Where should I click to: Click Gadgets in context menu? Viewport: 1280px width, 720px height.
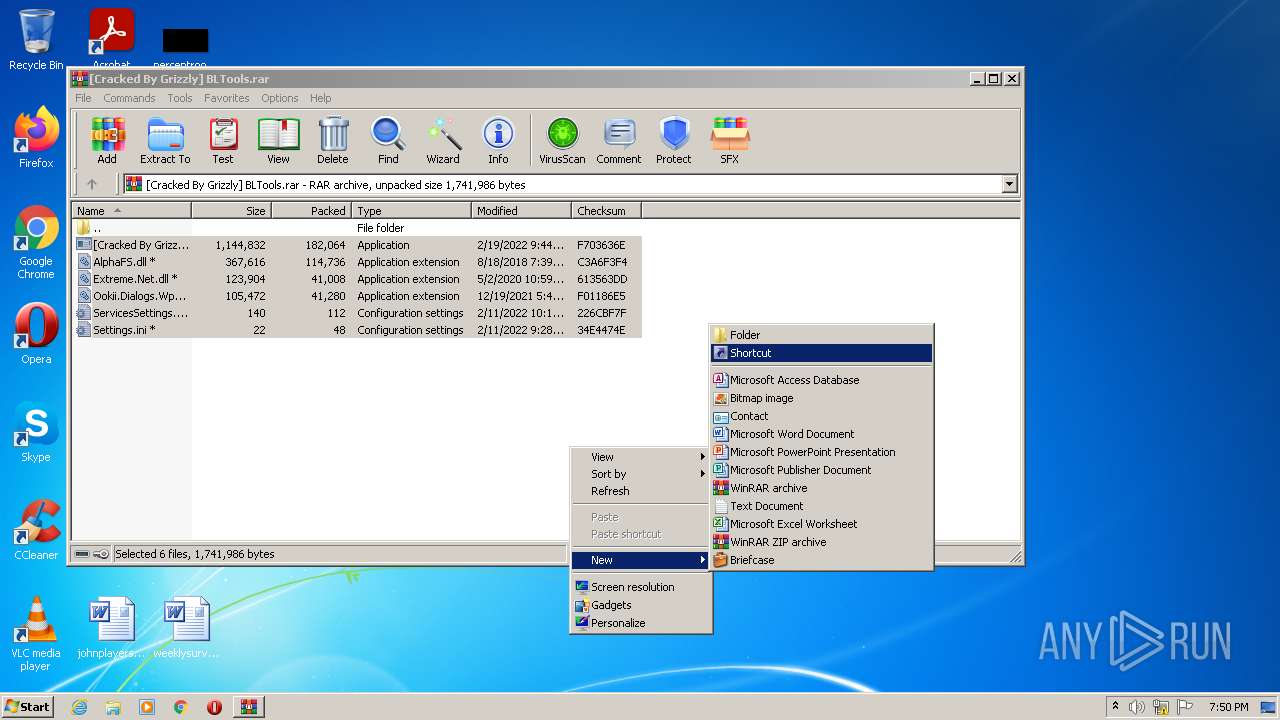[640, 605]
